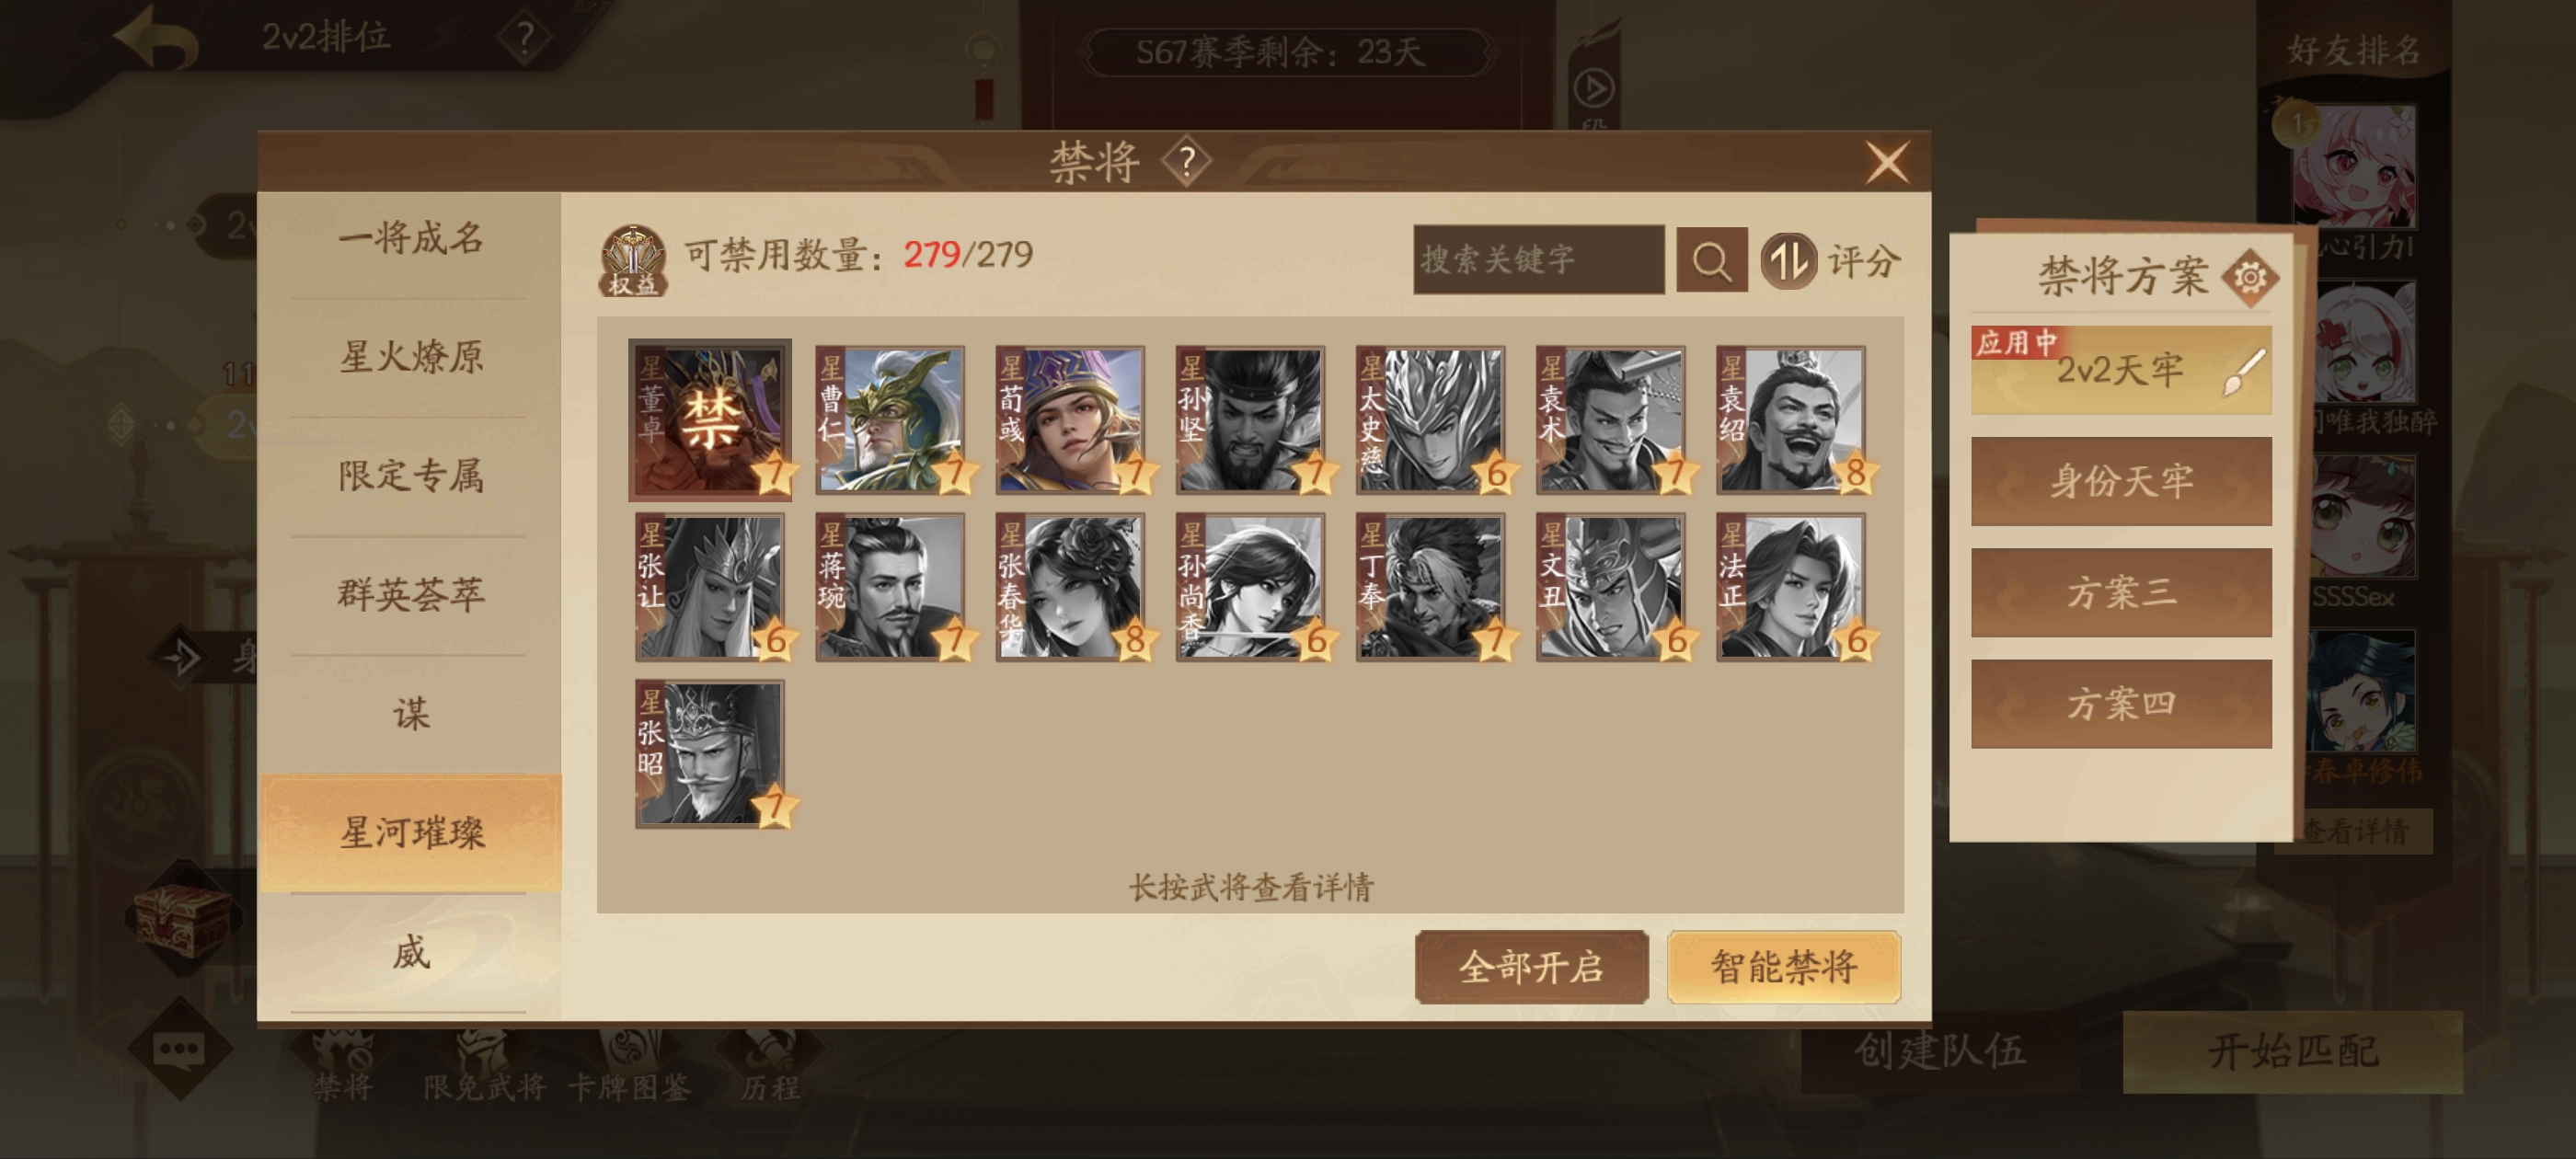Open the 禁将方案 settings gear icon
The width and height of the screenshot is (2576, 1159).
coord(2250,276)
